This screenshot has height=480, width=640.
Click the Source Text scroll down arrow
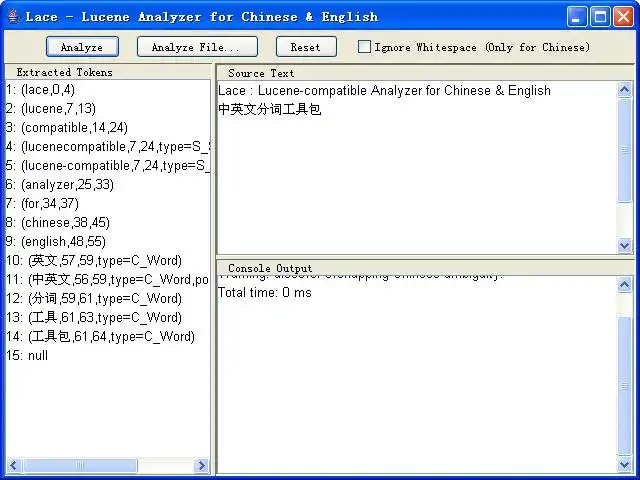pos(624,245)
